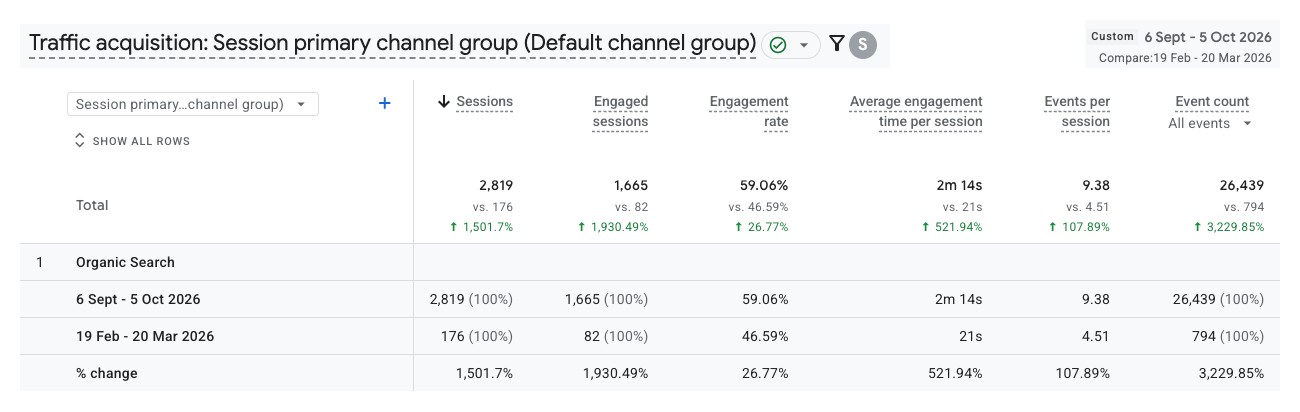Click the 521.94% cell in % change row
The height and width of the screenshot is (412, 1300).
point(955,373)
